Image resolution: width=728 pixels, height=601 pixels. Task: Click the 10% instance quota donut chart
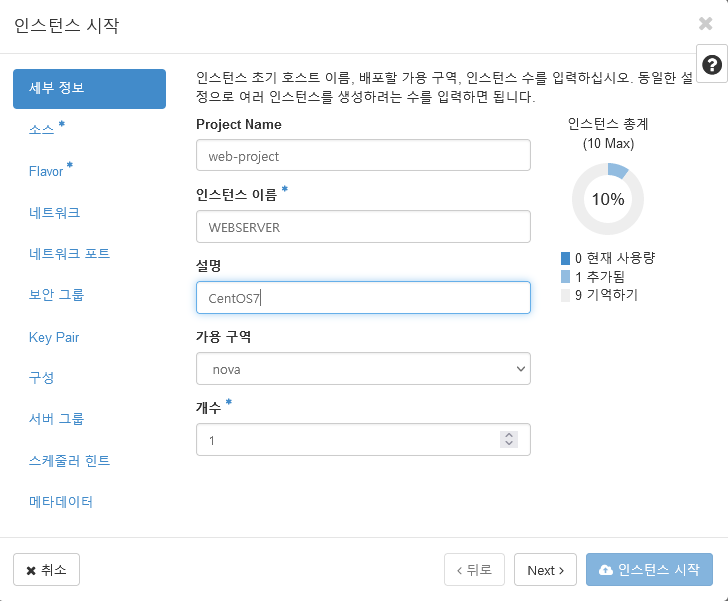(x=608, y=199)
